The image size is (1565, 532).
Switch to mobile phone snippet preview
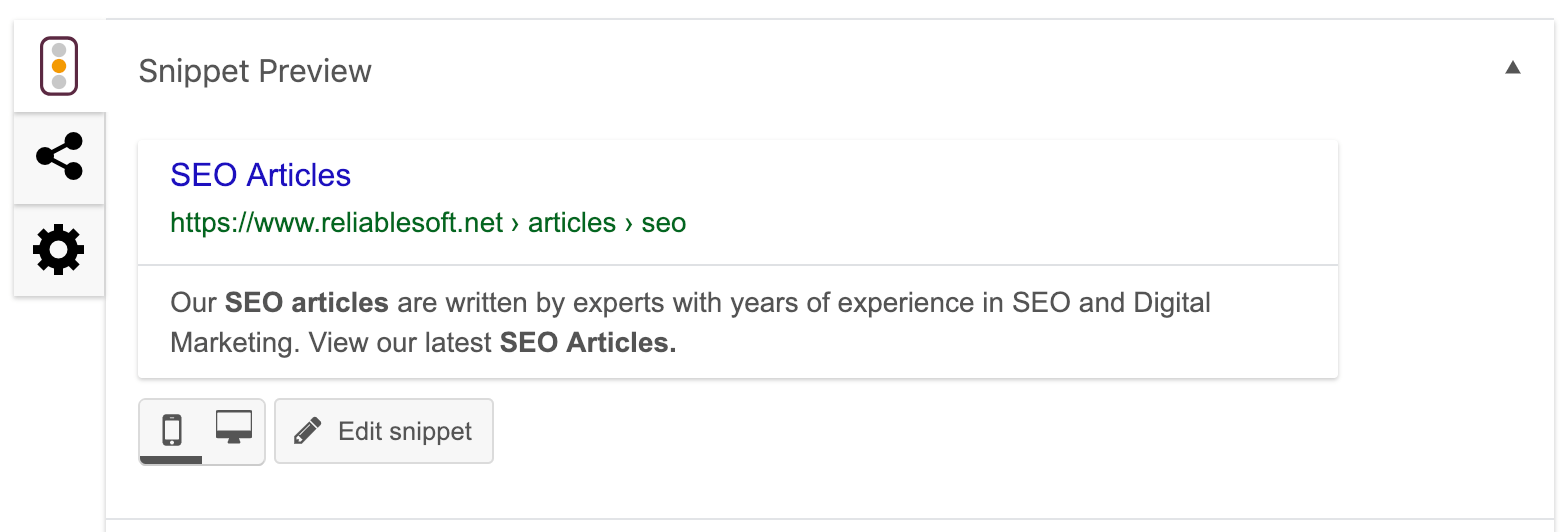pyautogui.click(x=172, y=430)
